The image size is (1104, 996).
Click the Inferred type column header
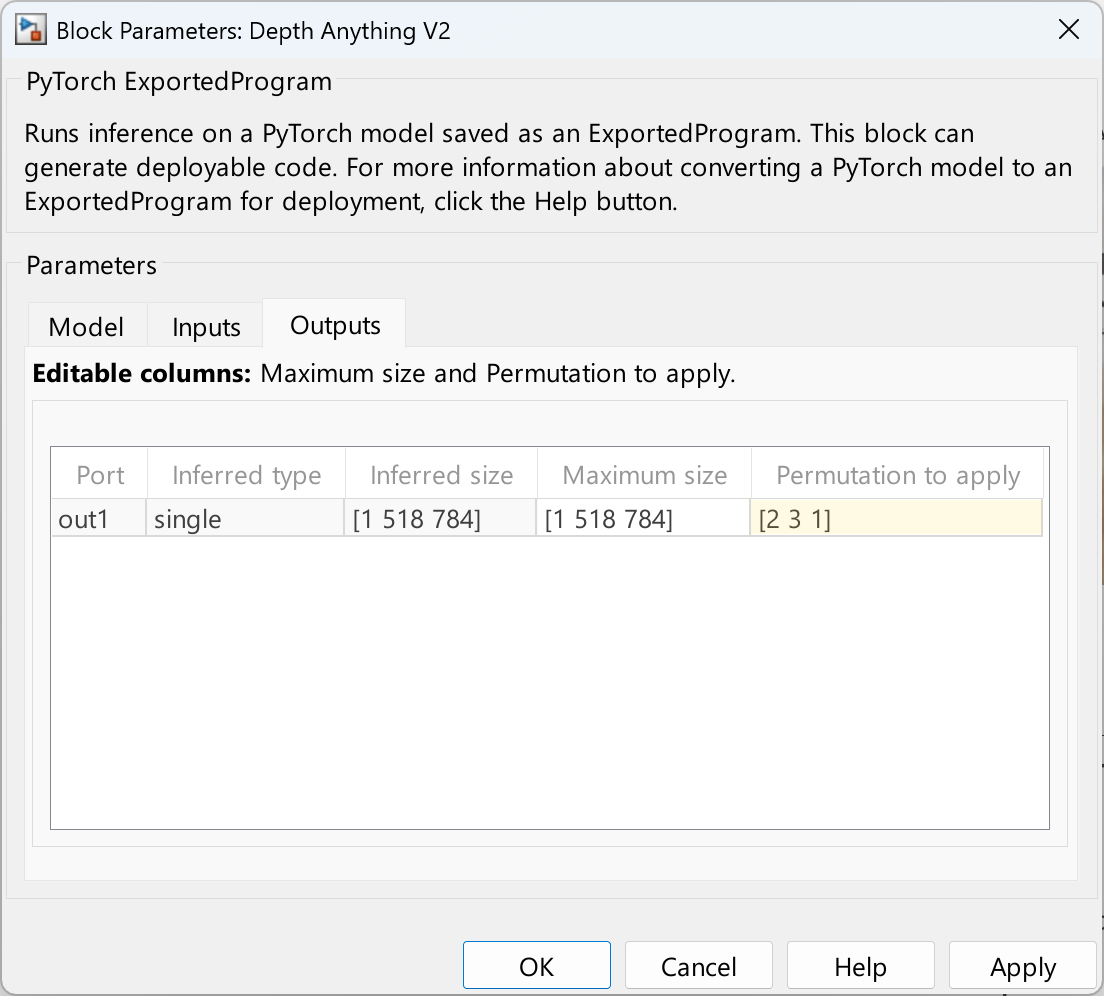246,475
